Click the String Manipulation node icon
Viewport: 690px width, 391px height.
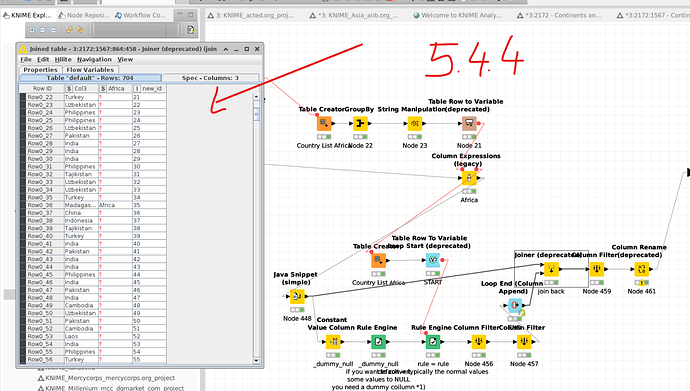(x=415, y=123)
